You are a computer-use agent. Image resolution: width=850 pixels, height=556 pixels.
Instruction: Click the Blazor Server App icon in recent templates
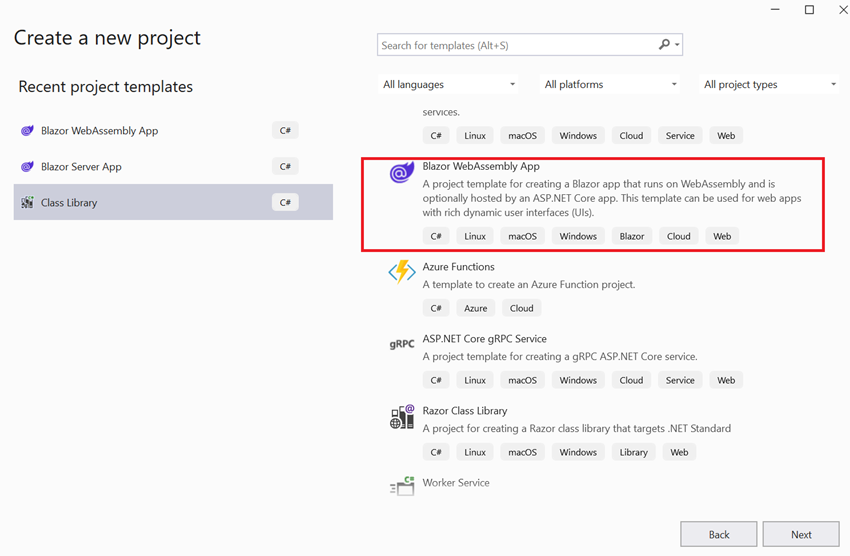tap(27, 167)
